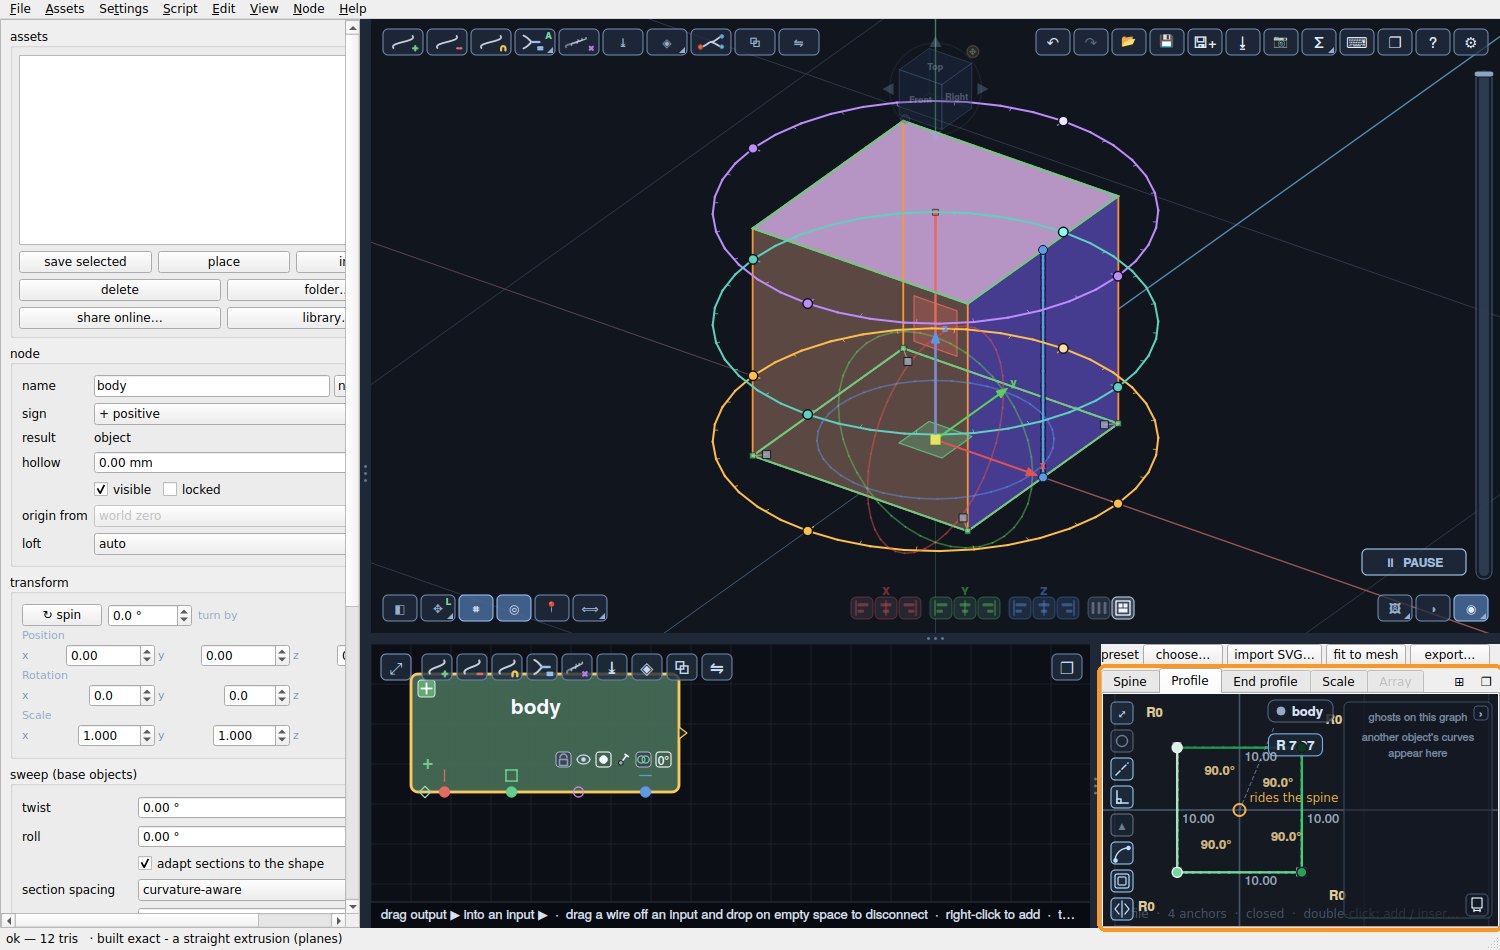Click the pin marker icon below viewport
1500x950 pixels.
pyautogui.click(x=551, y=608)
